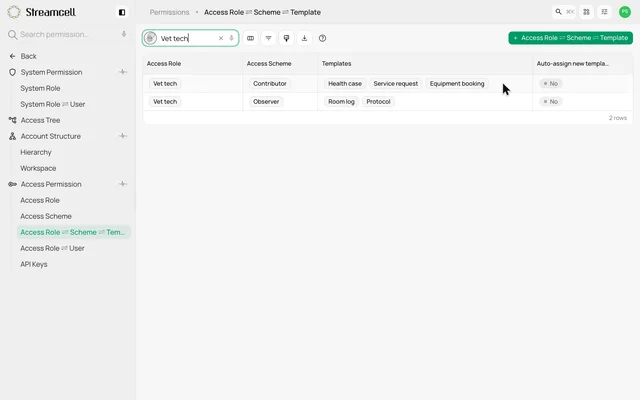Click the hierarchy icon beside Account Structure
The width and height of the screenshot is (640, 400).
[12, 136]
